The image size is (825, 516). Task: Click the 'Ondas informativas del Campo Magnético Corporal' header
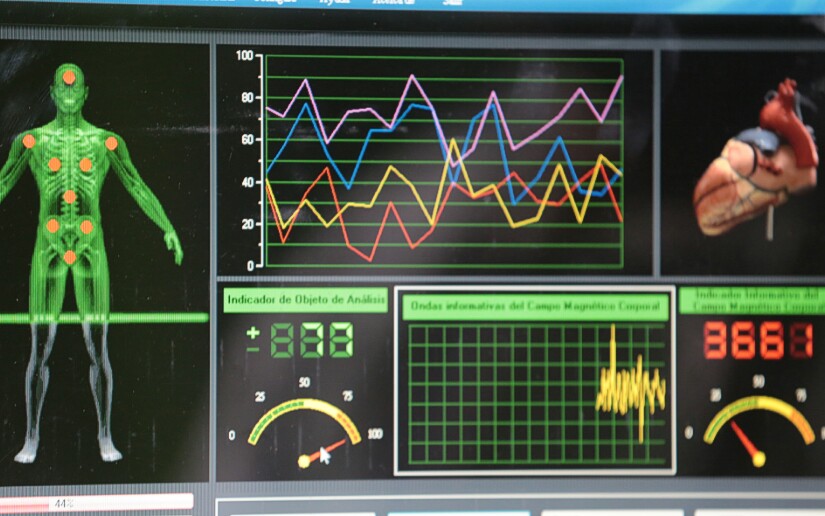(535, 307)
